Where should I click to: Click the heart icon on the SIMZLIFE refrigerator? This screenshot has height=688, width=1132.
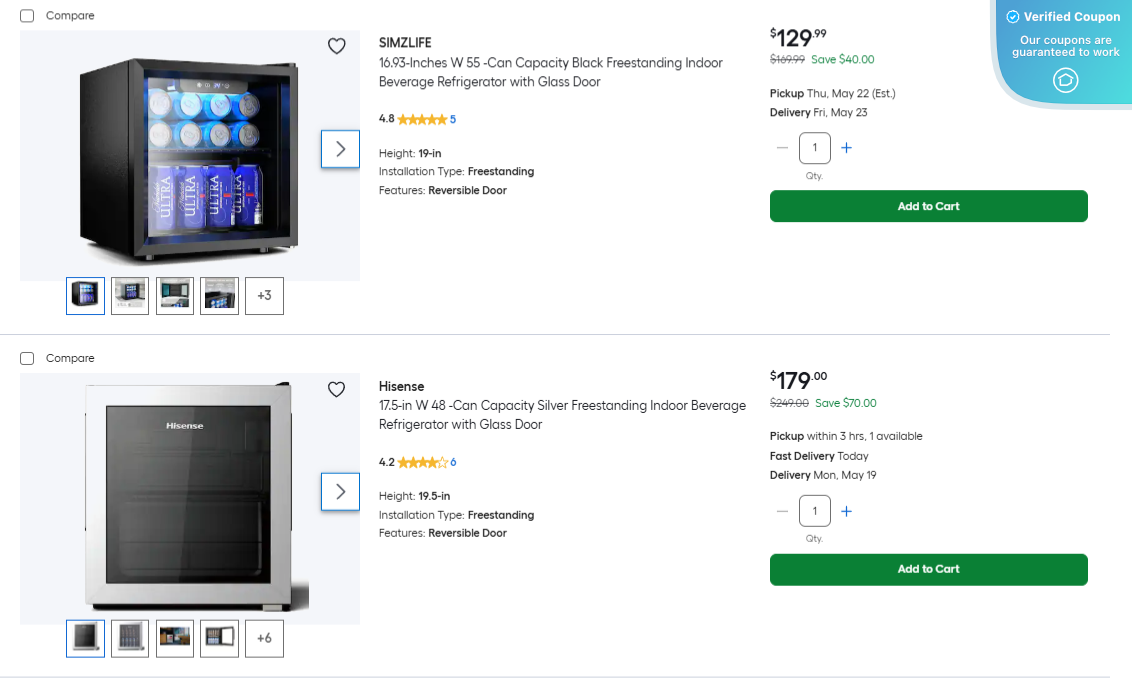tap(336, 46)
